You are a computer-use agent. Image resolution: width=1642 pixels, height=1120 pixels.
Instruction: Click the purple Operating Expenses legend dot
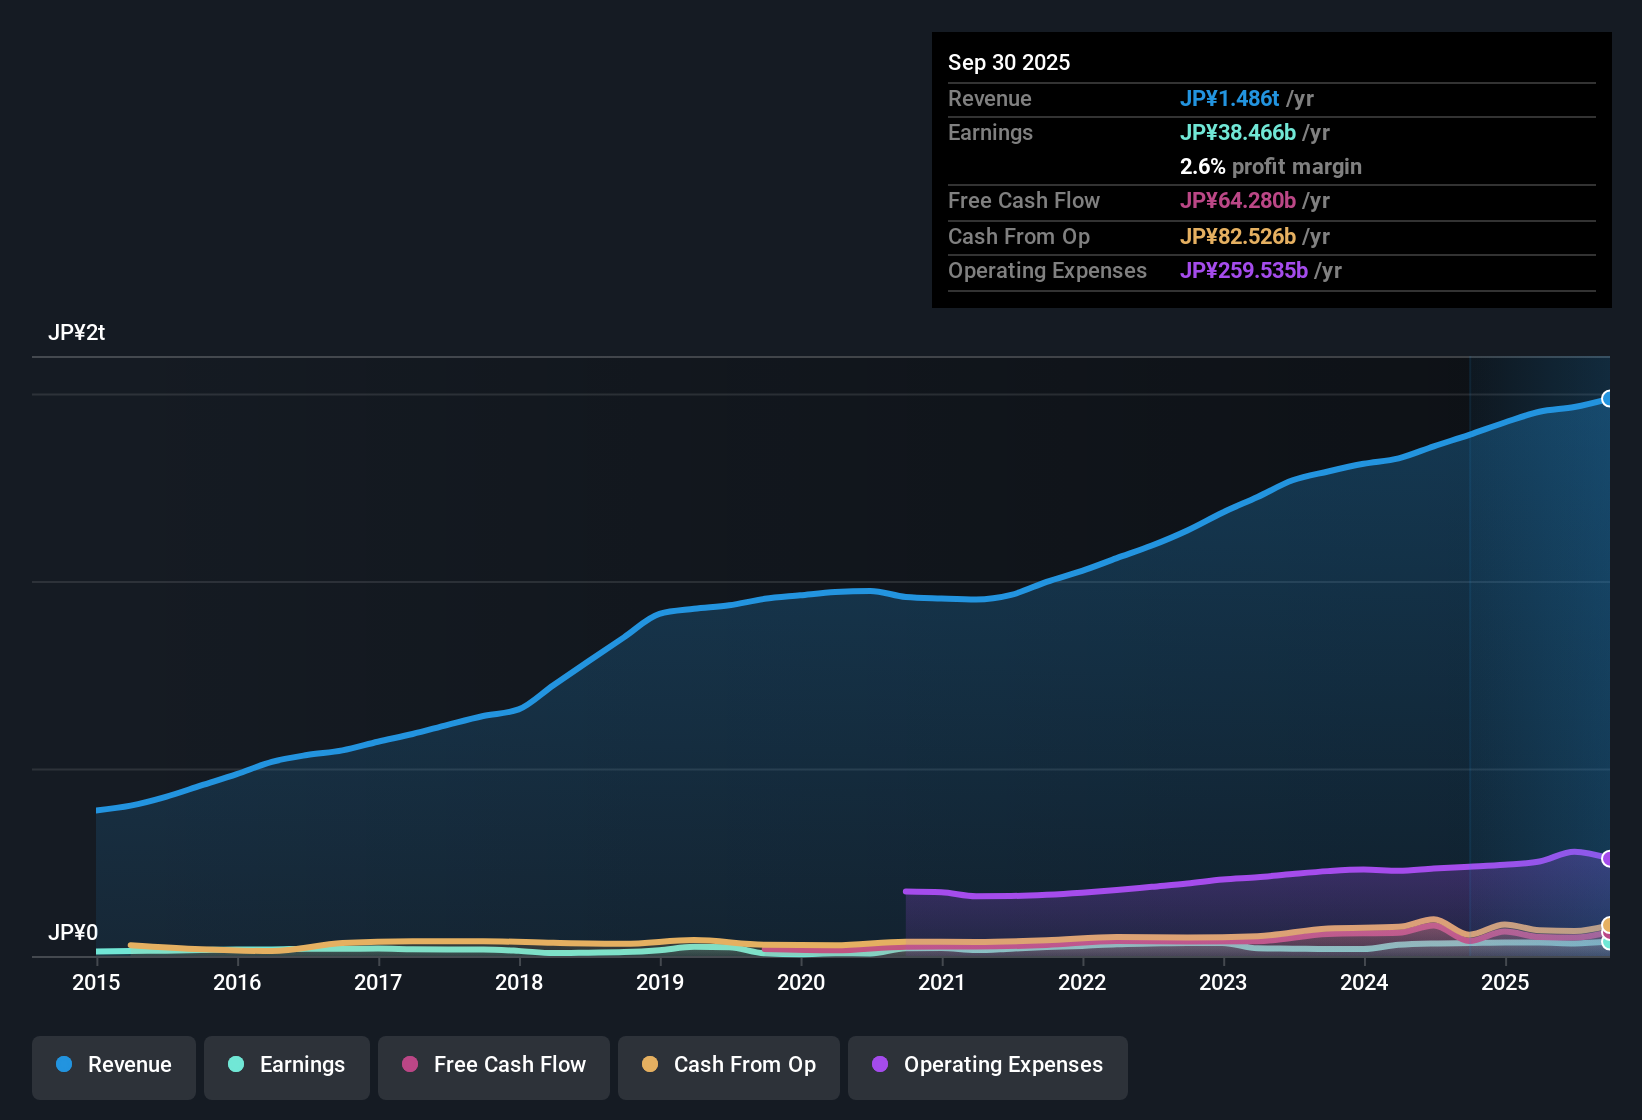coord(880,1065)
